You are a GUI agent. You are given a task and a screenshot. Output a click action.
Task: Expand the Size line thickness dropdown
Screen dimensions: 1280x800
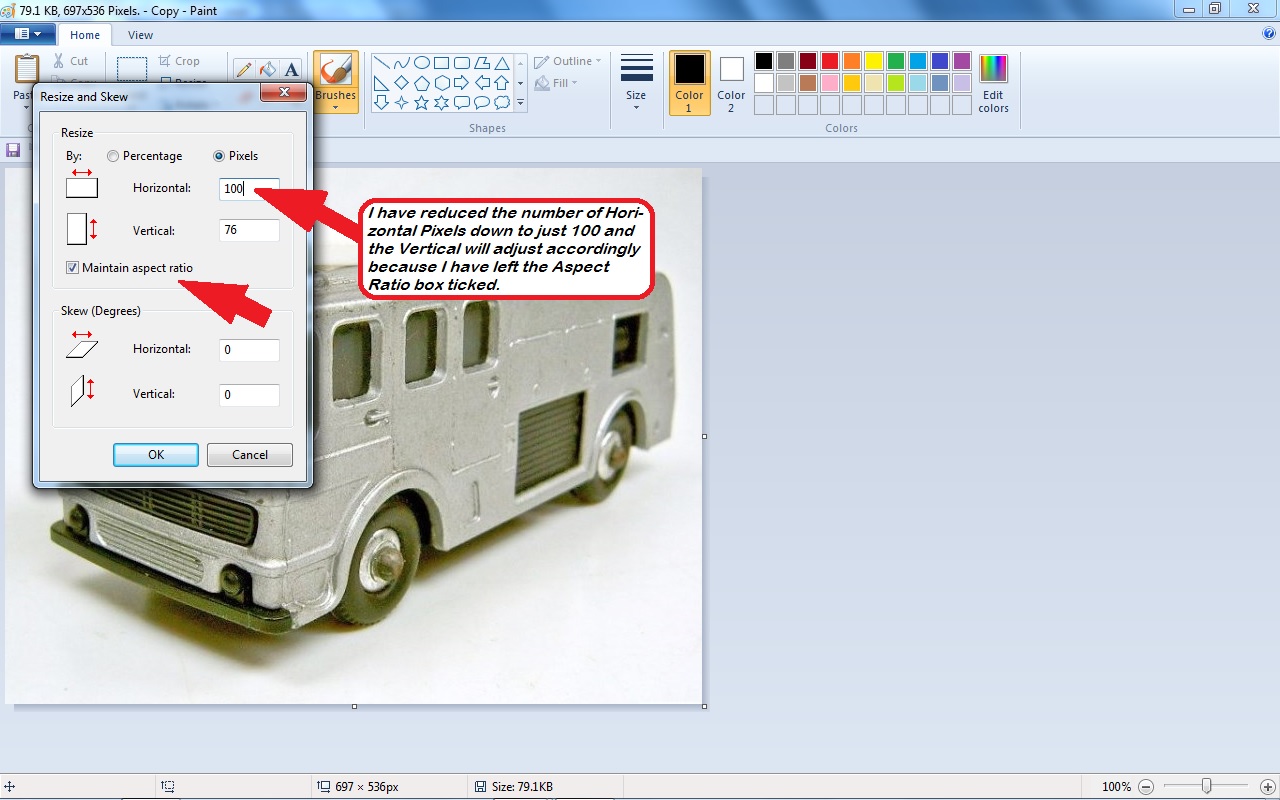pos(636,106)
